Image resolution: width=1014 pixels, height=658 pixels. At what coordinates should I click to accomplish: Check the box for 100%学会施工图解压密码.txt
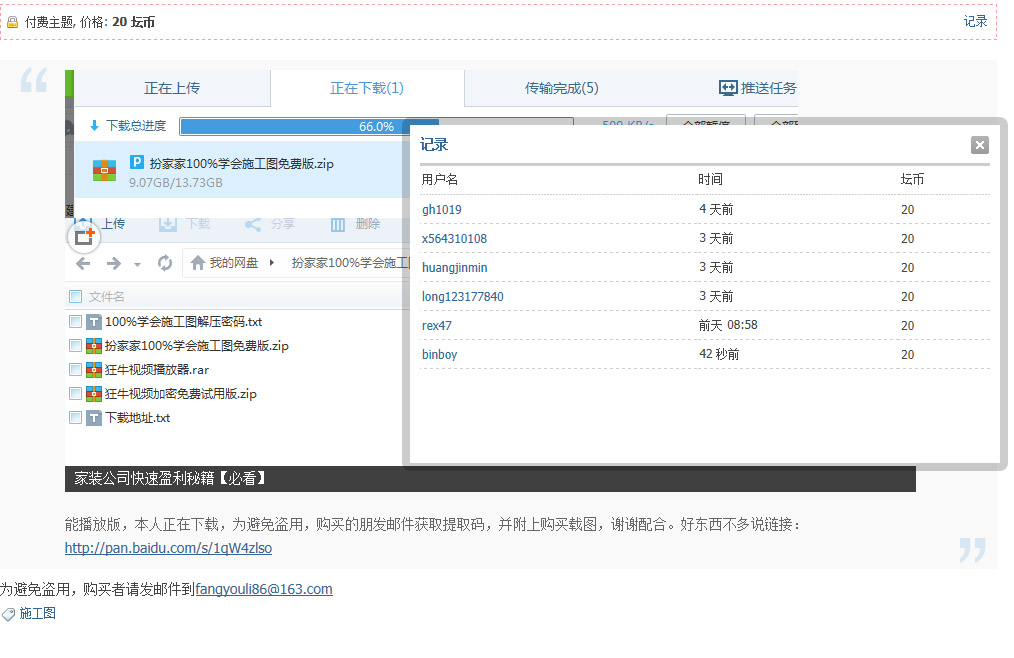click(76, 322)
